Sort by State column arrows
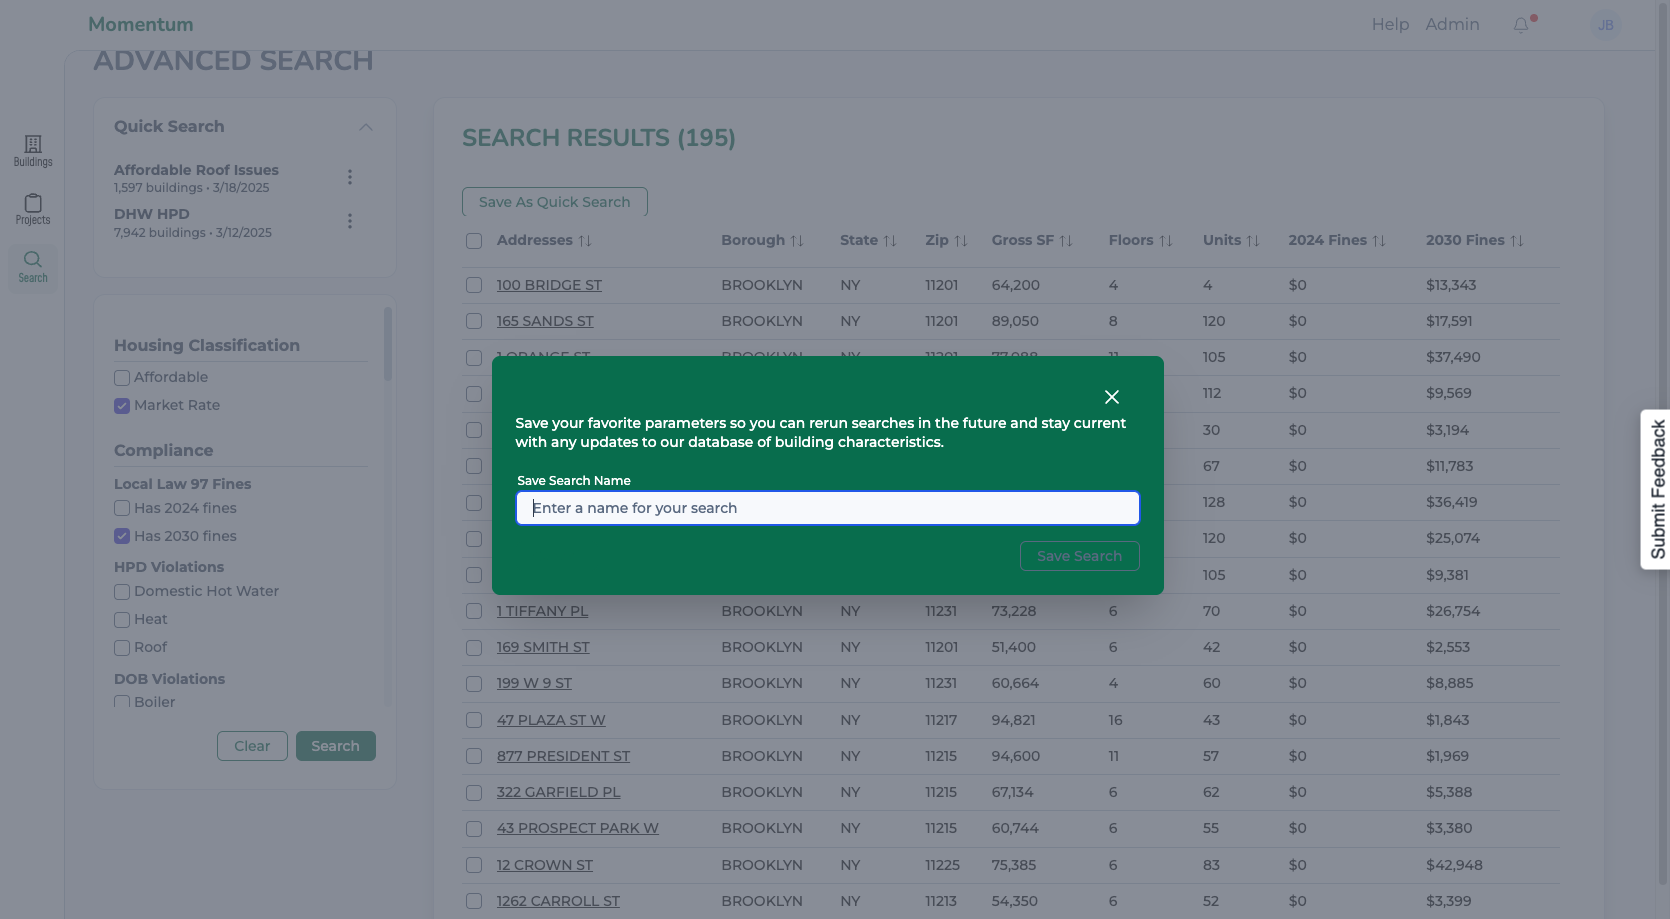This screenshot has height=919, width=1670. [890, 241]
